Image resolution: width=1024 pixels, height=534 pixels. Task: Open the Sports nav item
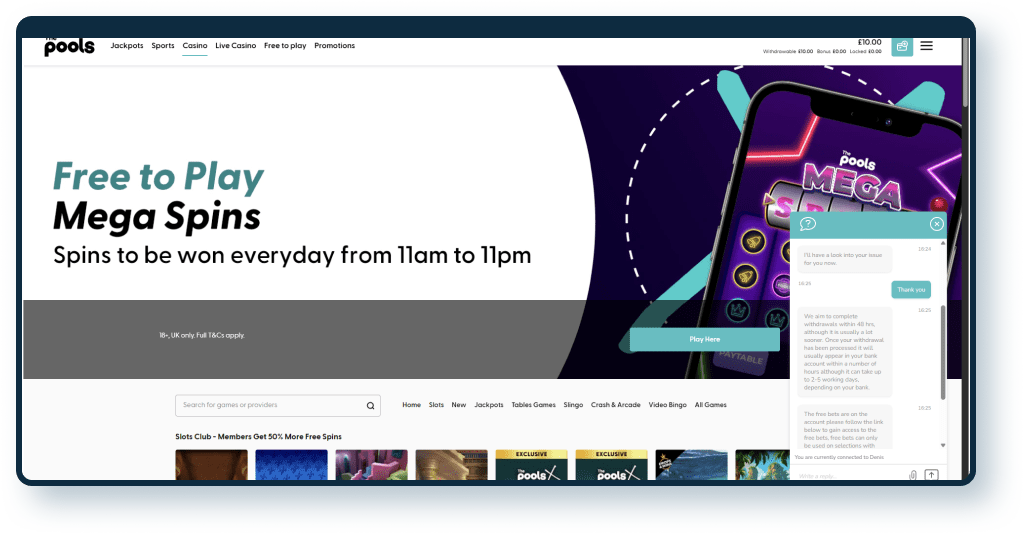pyautogui.click(x=163, y=46)
